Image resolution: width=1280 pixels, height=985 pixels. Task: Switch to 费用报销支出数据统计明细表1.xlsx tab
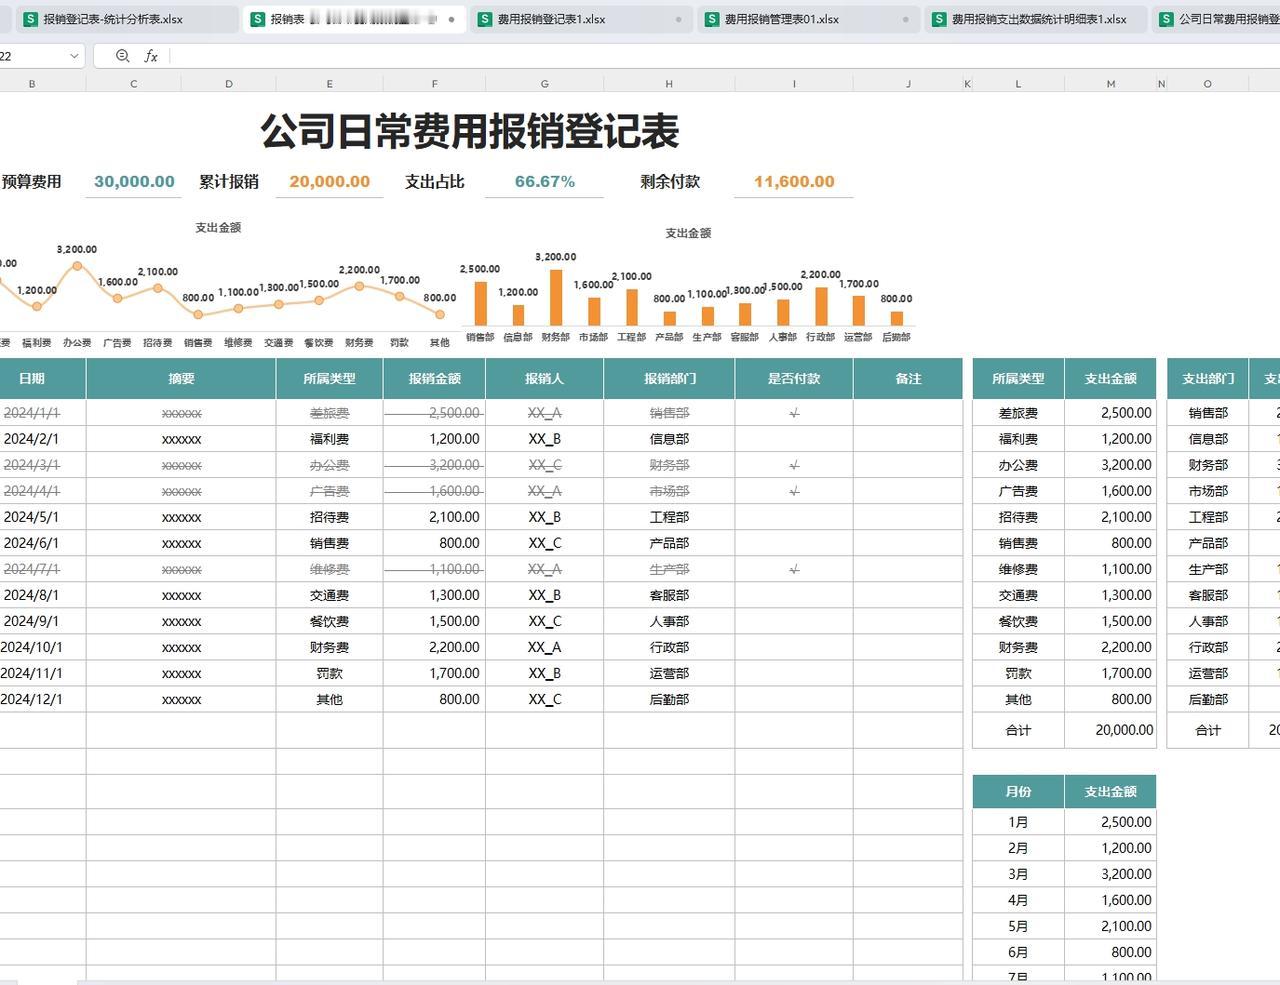pyautogui.click(x=1035, y=19)
